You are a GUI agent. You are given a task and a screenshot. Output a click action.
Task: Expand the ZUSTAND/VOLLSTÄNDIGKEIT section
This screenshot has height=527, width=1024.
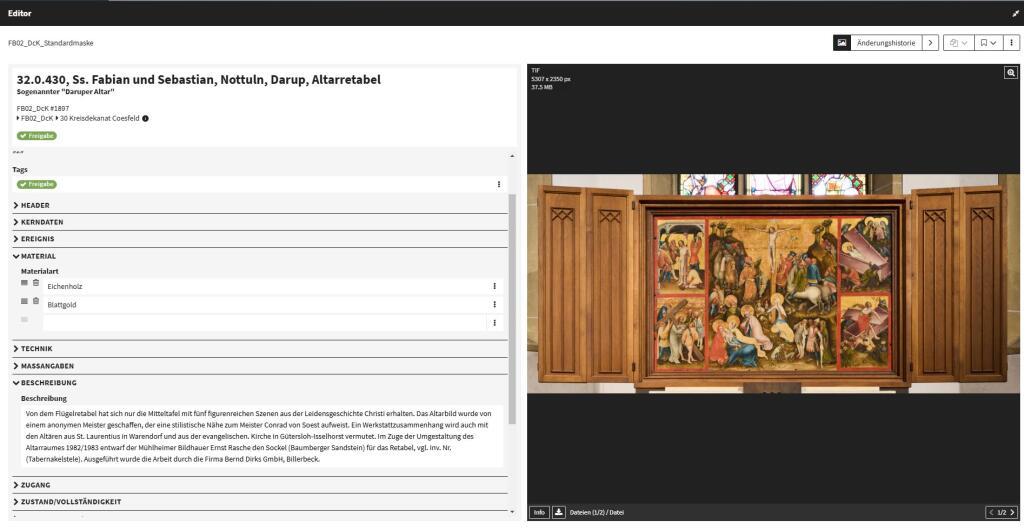click(x=70, y=502)
